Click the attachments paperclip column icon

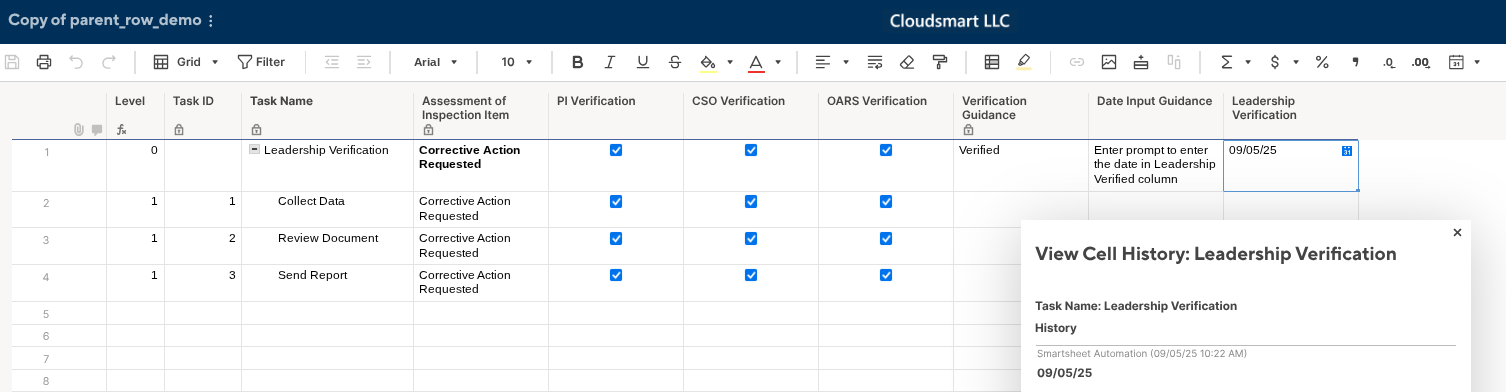[x=79, y=130]
